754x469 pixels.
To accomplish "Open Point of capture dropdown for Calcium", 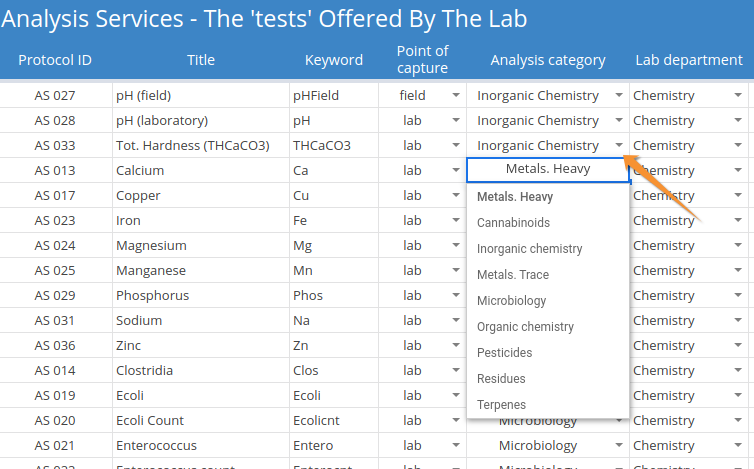I will (456, 171).
